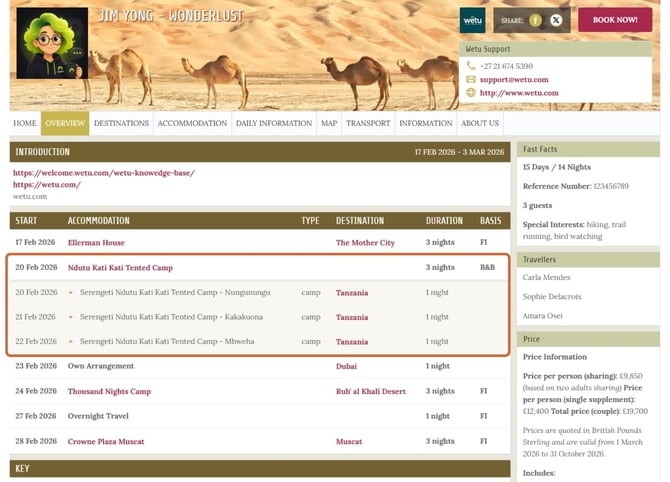Screen dimensions: 670x482
Task: Open the https://wetu.com/ introduction link
Action: click(47, 185)
